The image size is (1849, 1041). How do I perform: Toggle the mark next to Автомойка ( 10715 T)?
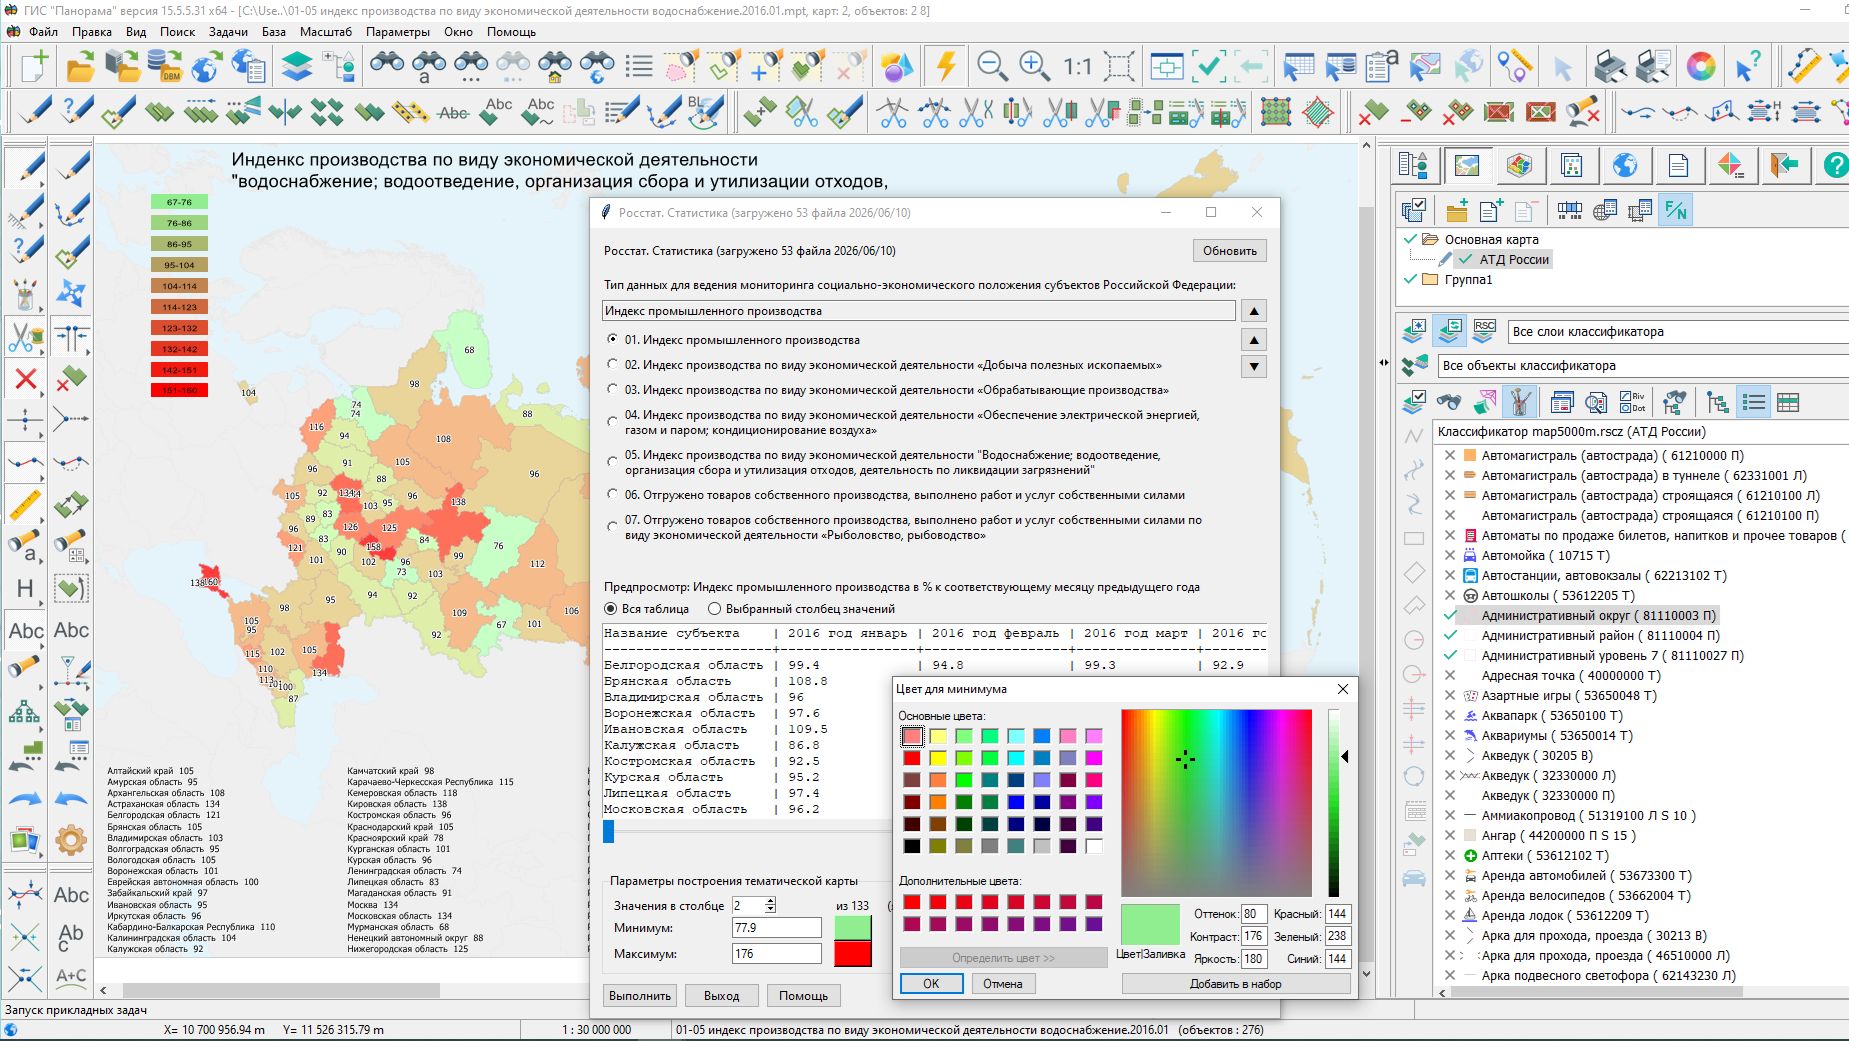(x=1450, y=555)
